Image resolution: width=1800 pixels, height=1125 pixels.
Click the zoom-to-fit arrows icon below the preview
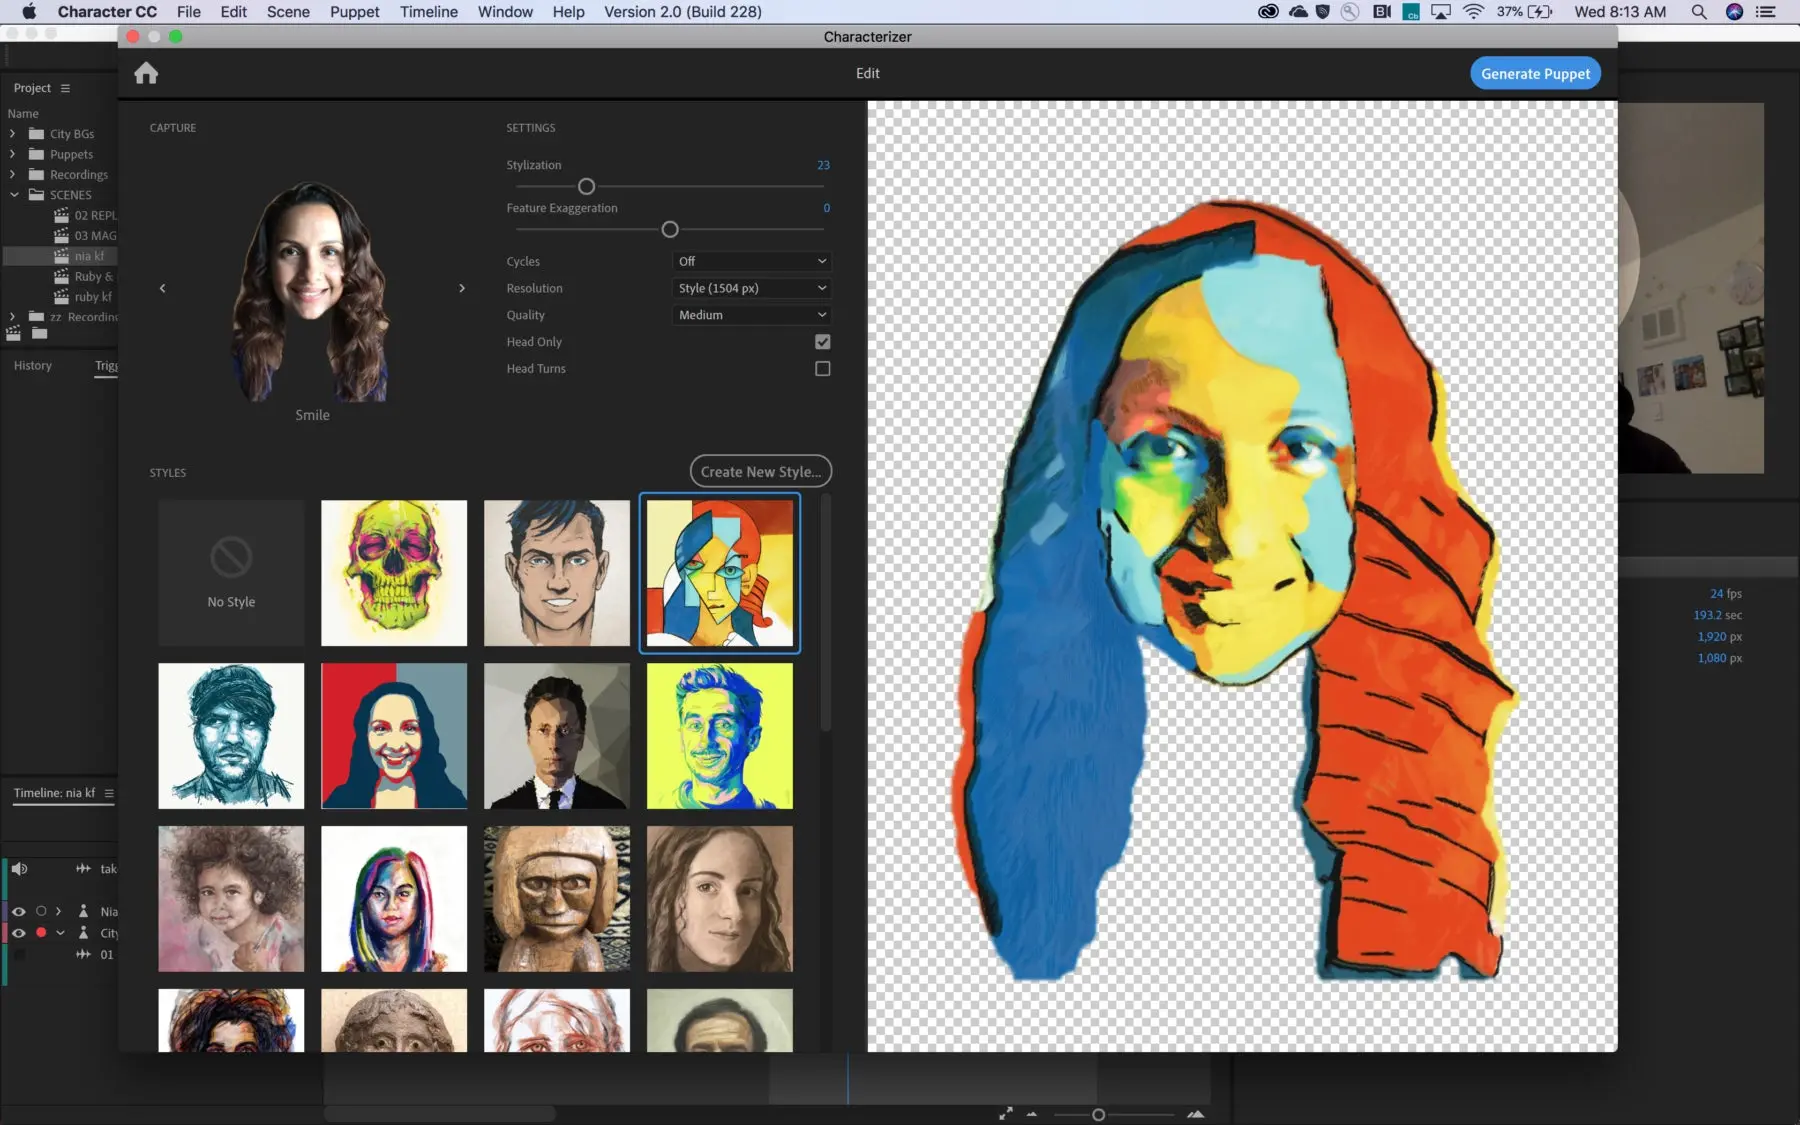pyautogui.click(x=1006, y=1113)
